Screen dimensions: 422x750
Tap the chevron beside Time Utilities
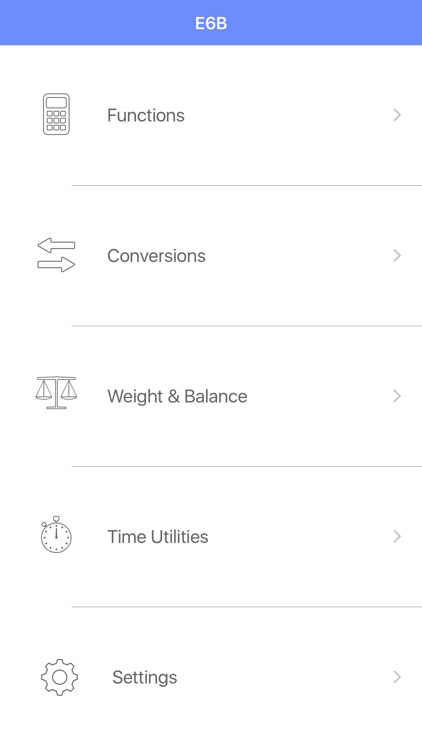pos(397,537)
